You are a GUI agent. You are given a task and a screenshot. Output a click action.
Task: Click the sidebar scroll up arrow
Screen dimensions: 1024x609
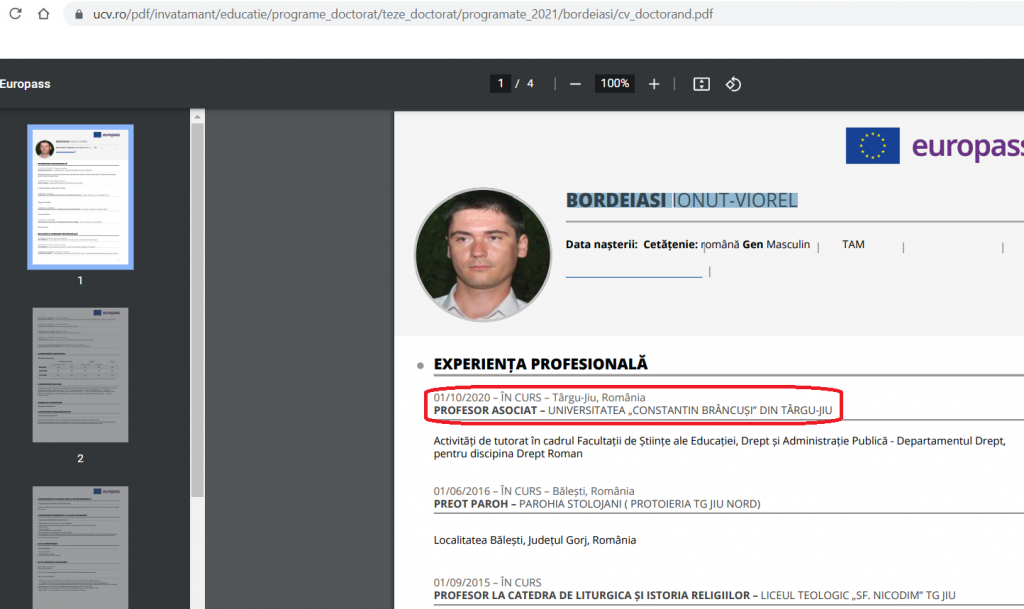[197, 117]
